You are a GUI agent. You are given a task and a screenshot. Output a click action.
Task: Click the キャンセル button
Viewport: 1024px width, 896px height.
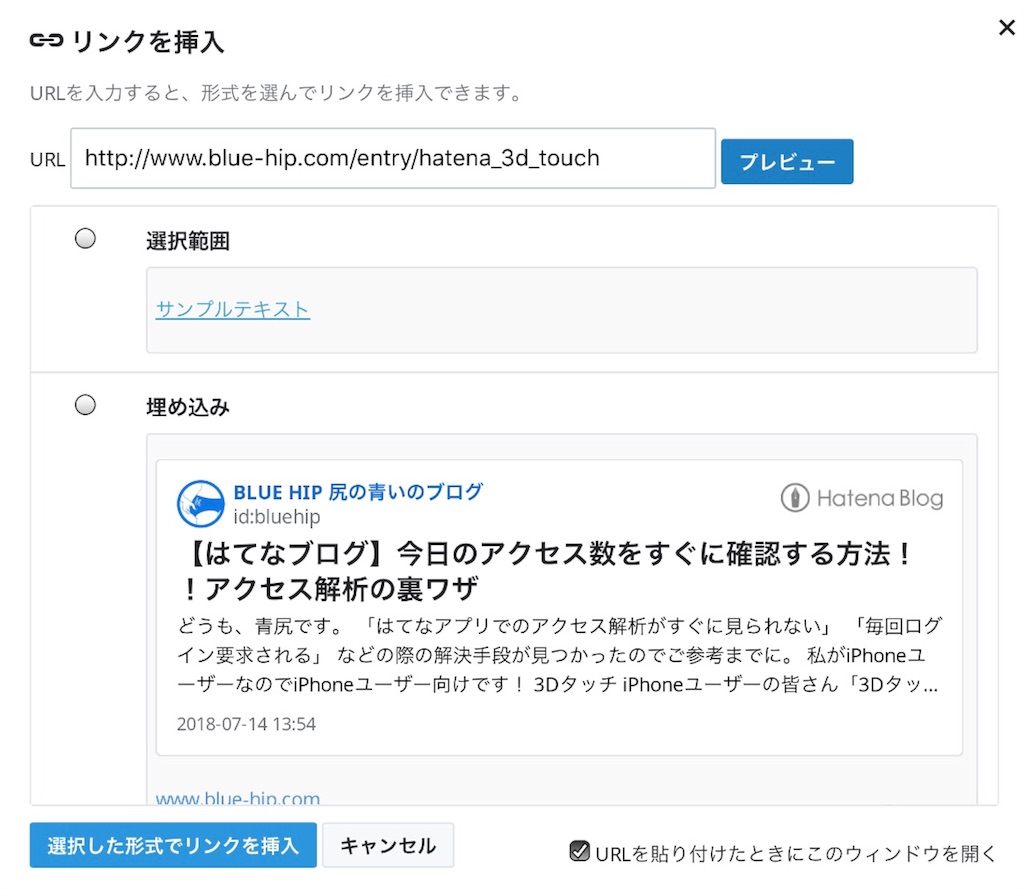pyautogui.click(x=388, y=845)
